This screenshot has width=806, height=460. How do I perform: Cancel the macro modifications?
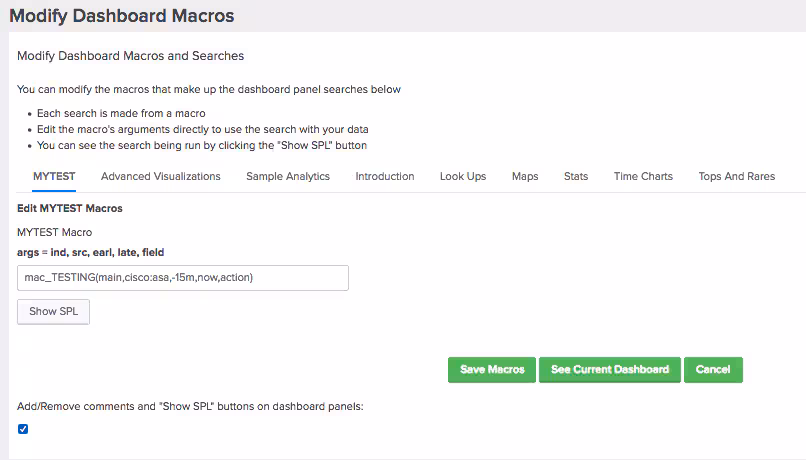pos(713,369)
